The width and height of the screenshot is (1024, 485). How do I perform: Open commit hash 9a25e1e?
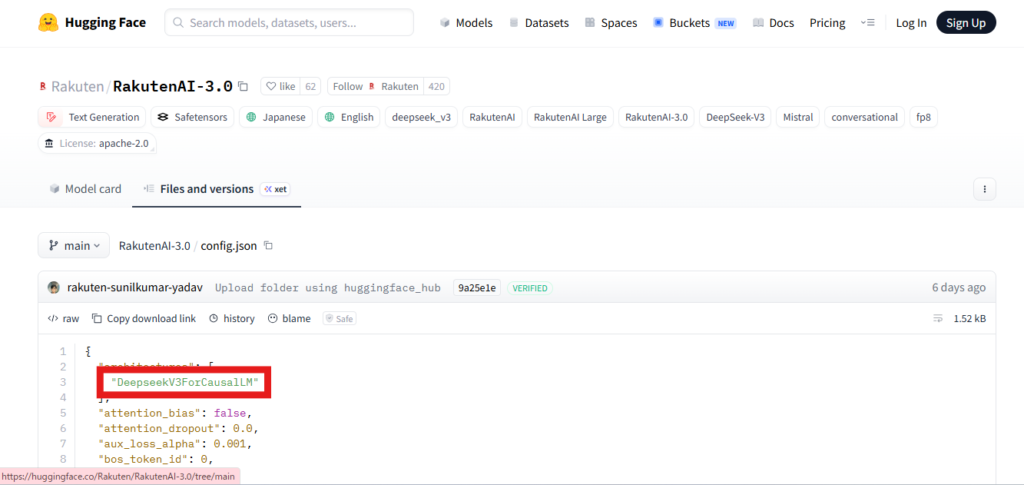(x=477, y=288)
